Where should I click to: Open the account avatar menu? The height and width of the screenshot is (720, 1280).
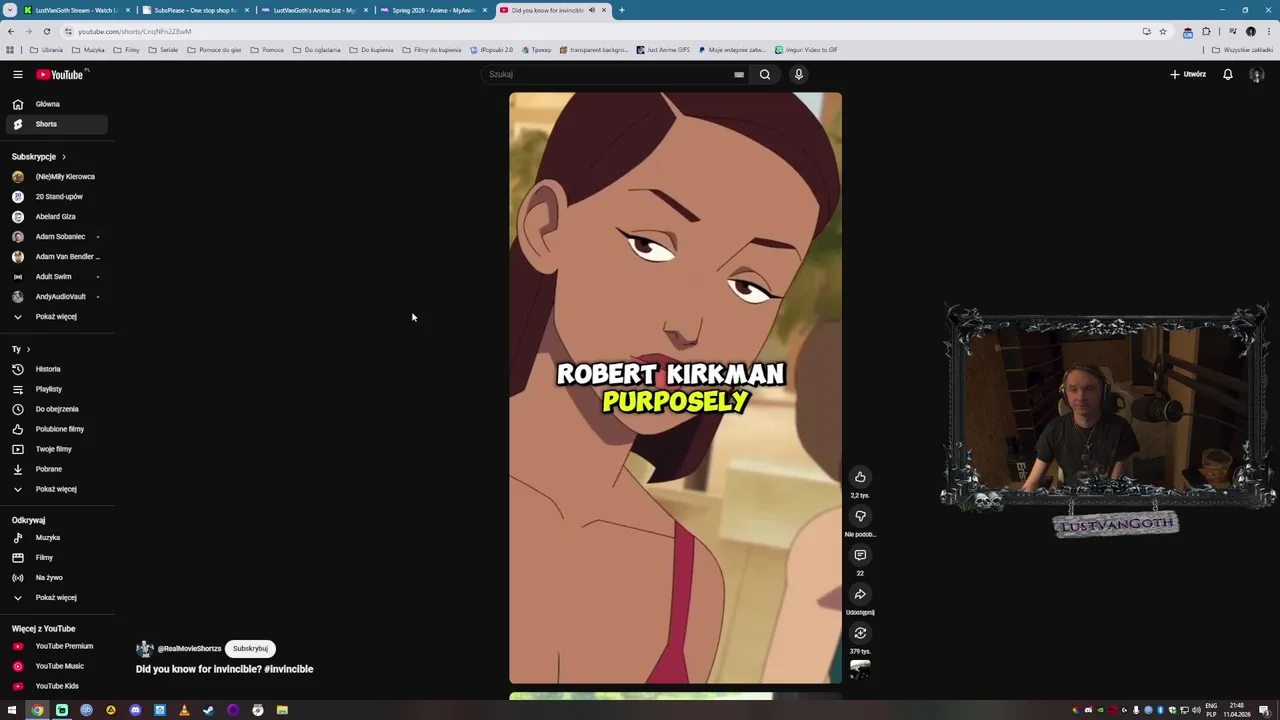click(1257, 75)
